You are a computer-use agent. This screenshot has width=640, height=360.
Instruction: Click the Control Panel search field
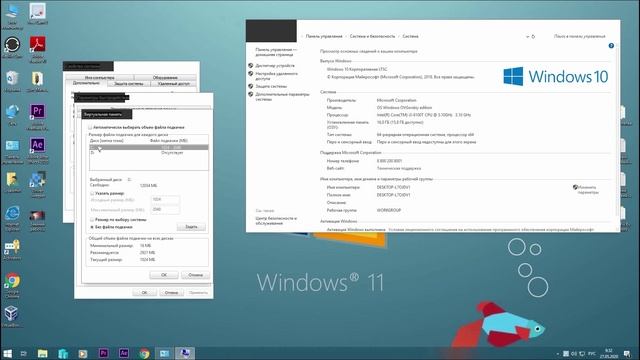tap(580, 36)
